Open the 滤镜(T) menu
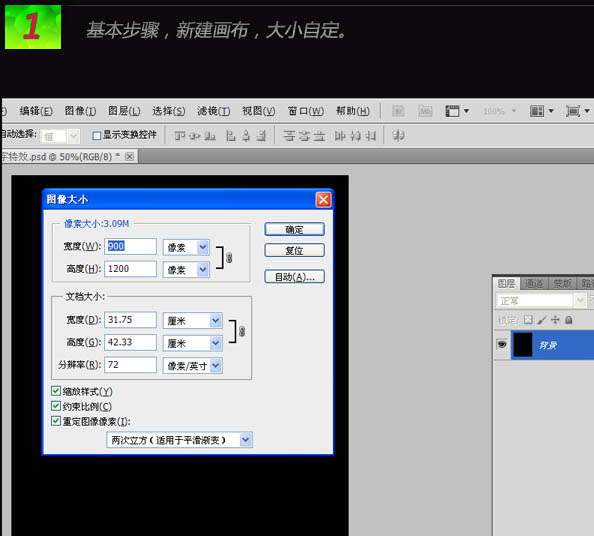594x536 pixels. 213,111
